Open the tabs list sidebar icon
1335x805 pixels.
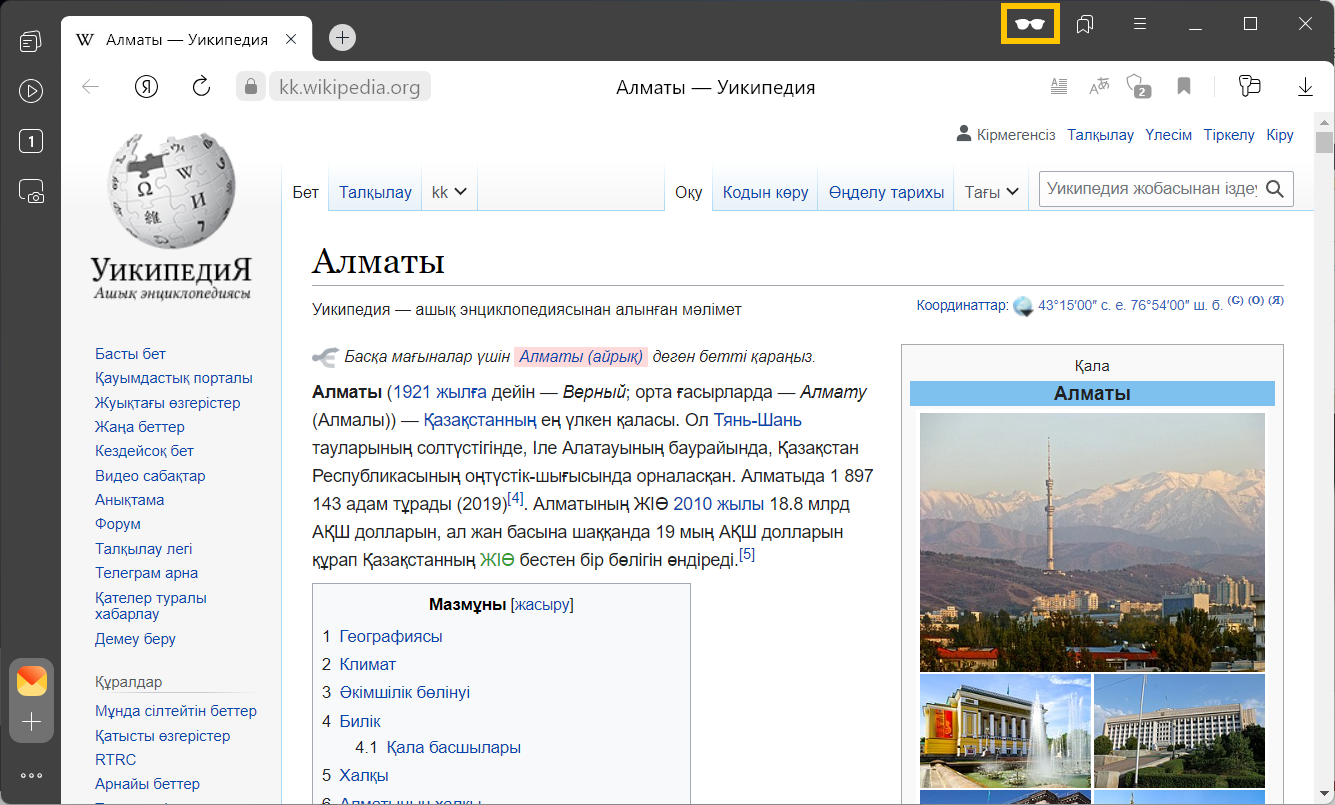(x=31, y=42)
